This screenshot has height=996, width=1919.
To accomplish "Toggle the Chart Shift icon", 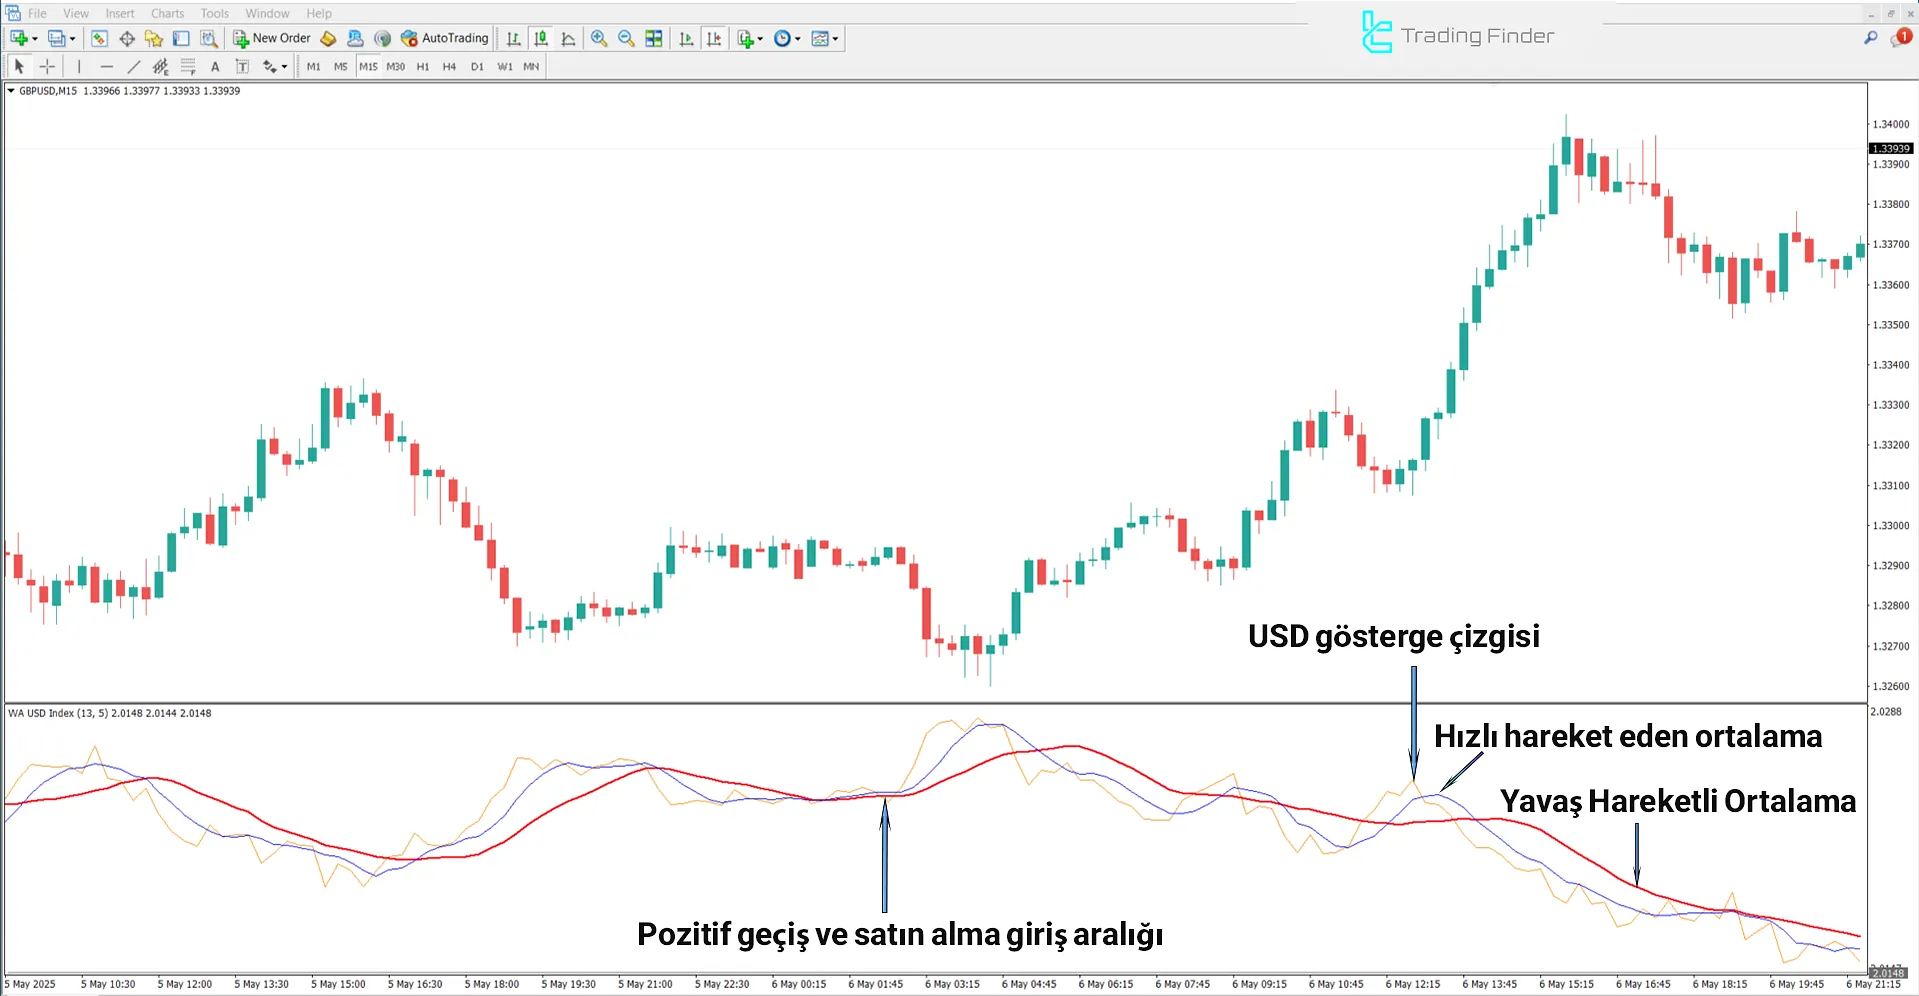I will point(714,38).
